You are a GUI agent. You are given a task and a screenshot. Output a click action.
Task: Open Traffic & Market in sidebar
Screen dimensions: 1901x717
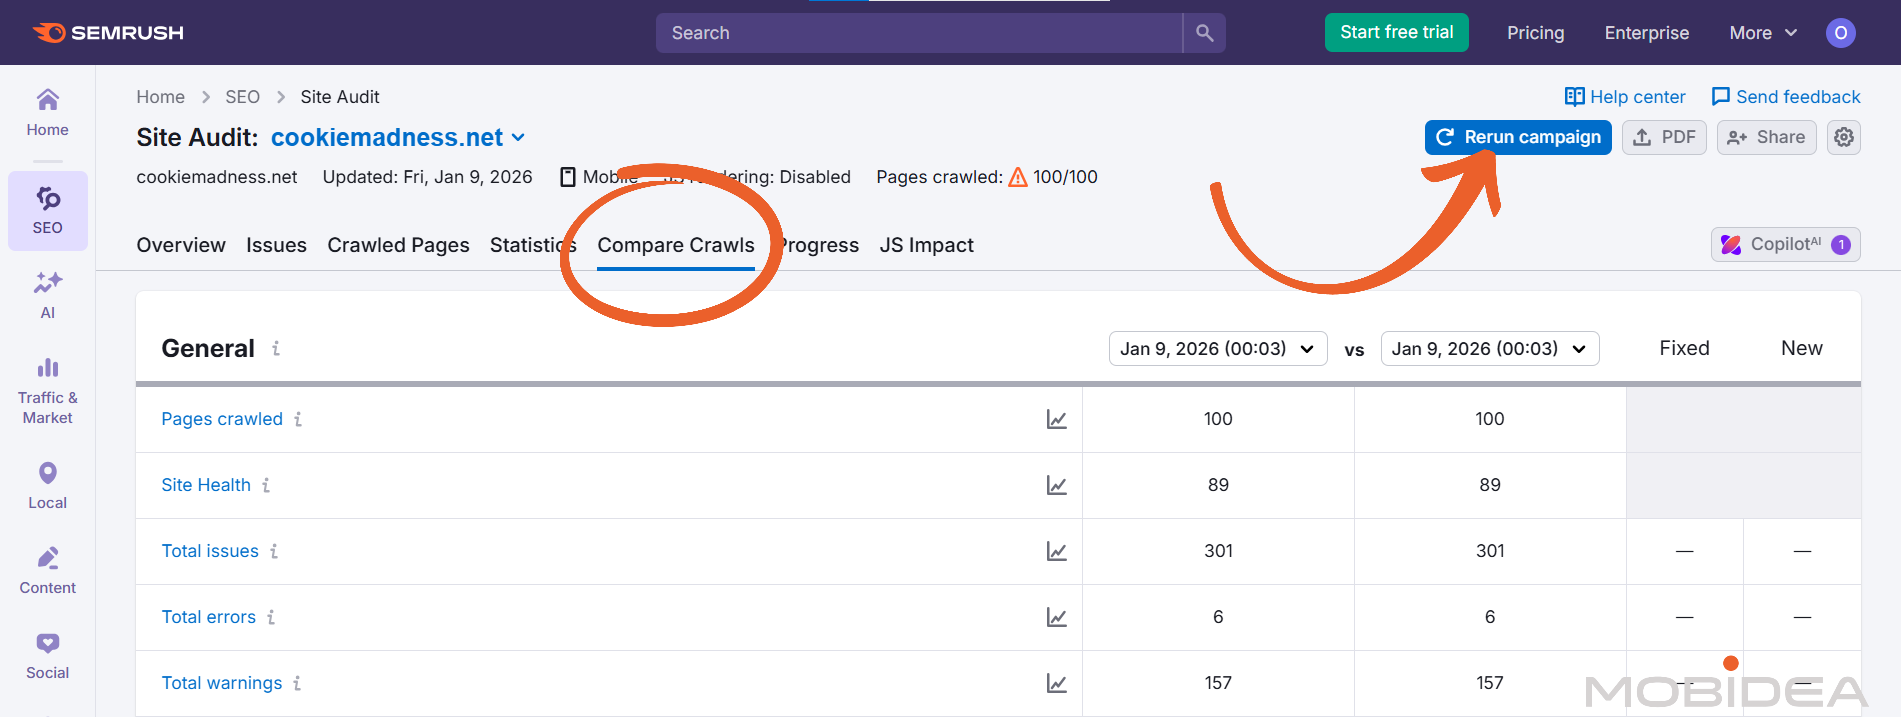47,392
